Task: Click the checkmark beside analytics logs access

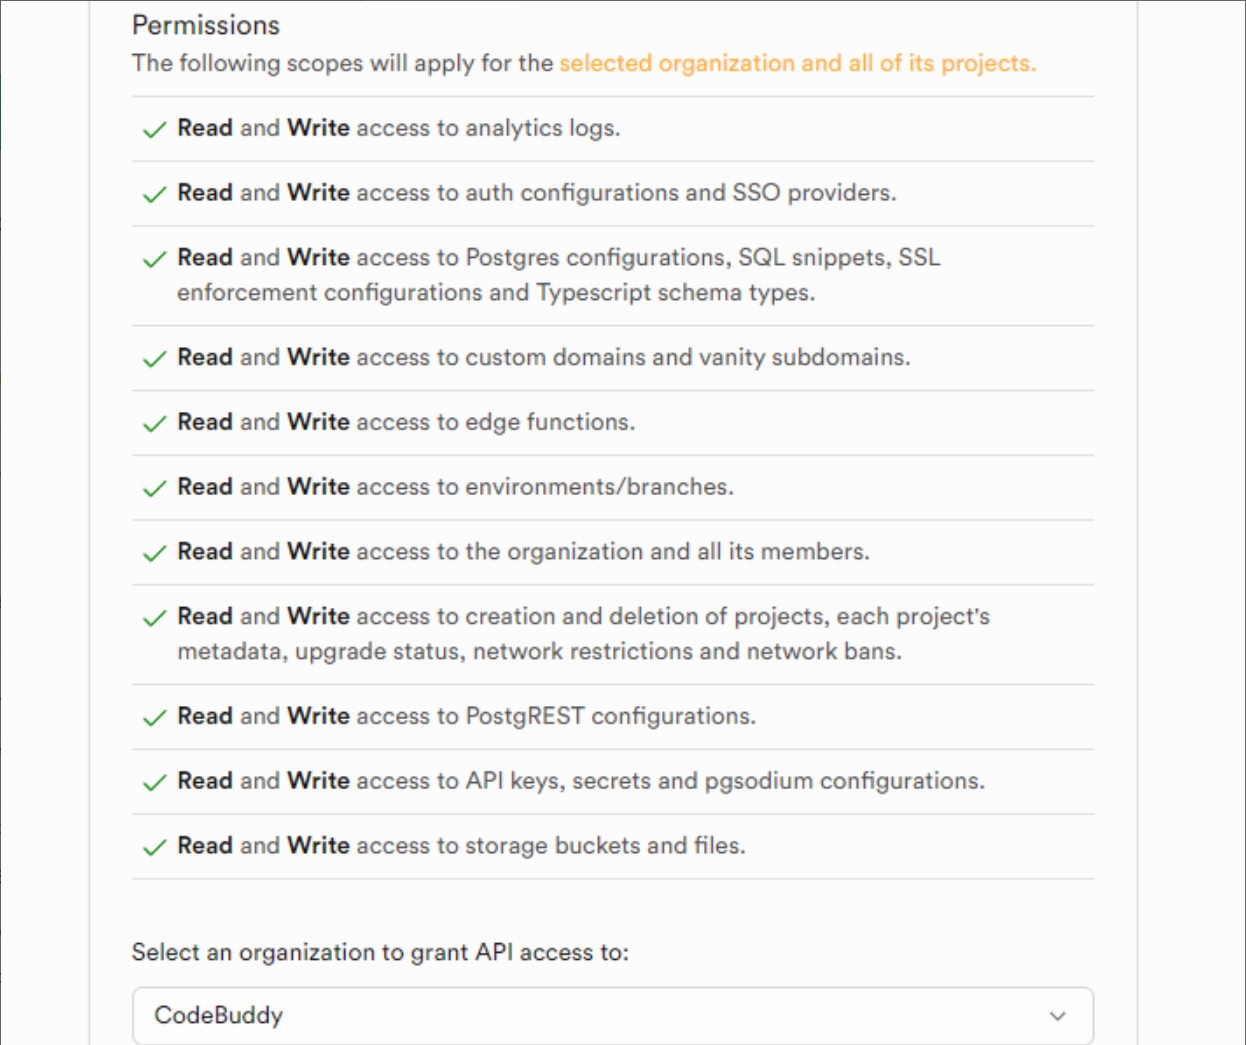Action: click(154, 130)
